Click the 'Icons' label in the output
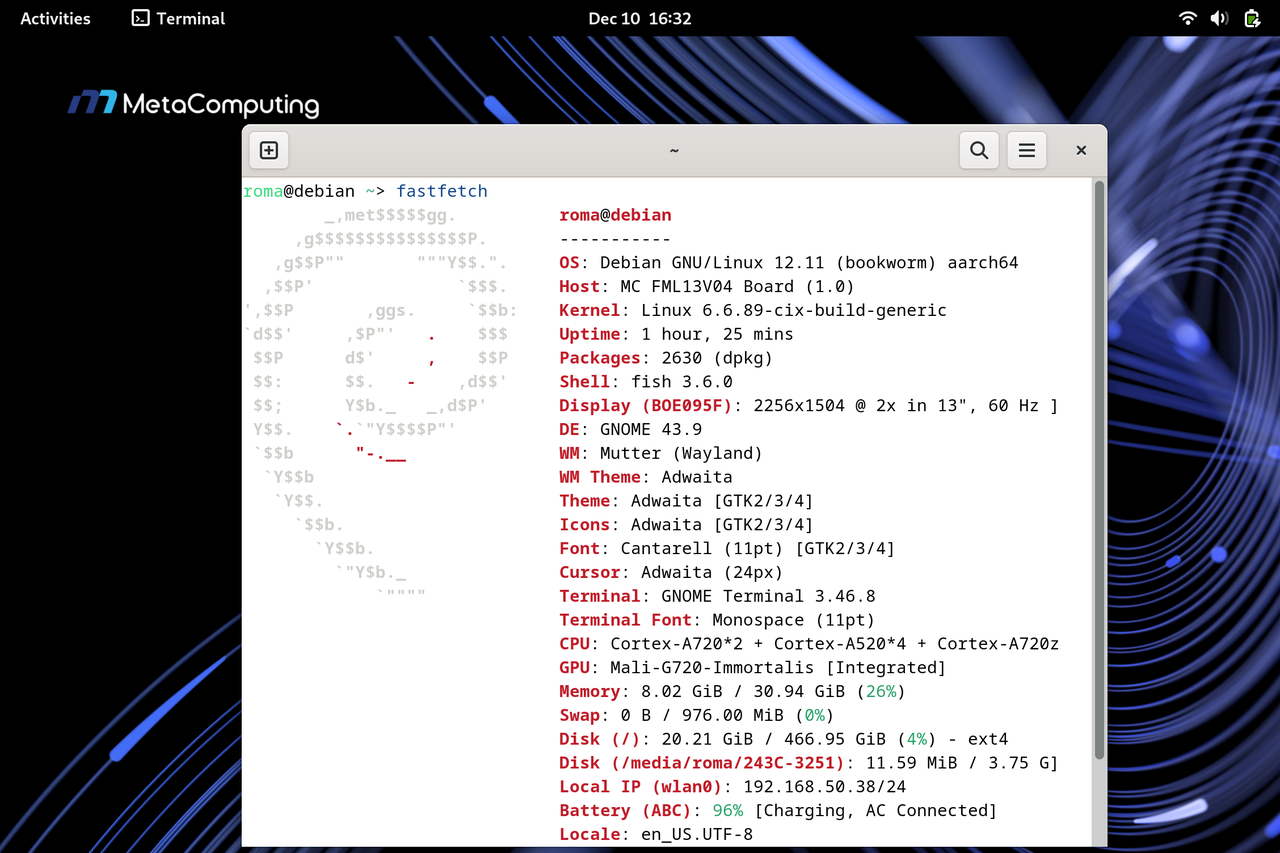Screen dimensions: 1280x853 tap(584, 525)
